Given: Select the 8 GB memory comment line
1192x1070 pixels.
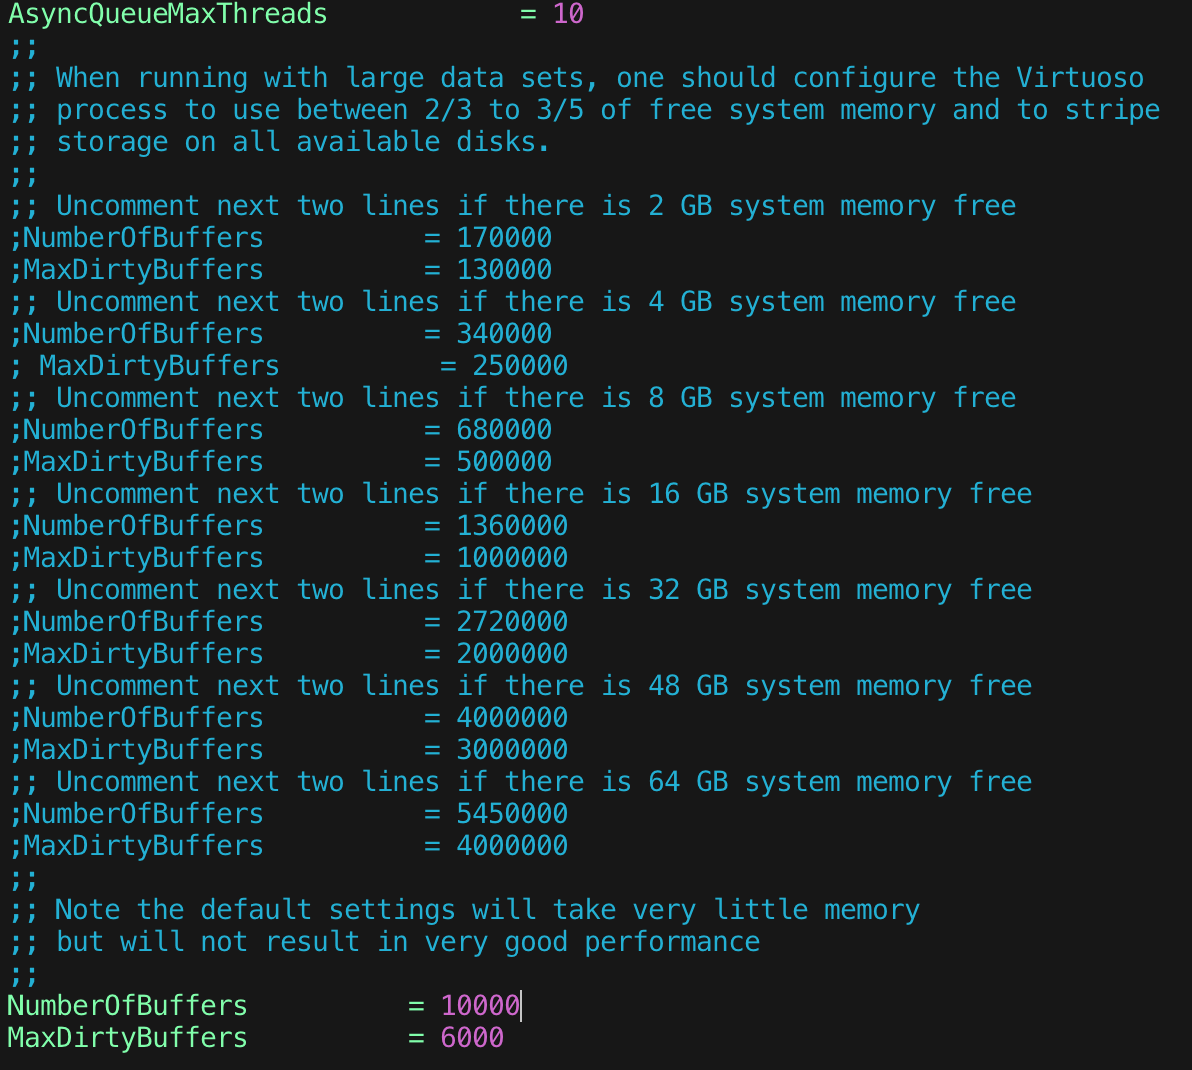Looking at the screenshot, I should click(x=500, y=397).
